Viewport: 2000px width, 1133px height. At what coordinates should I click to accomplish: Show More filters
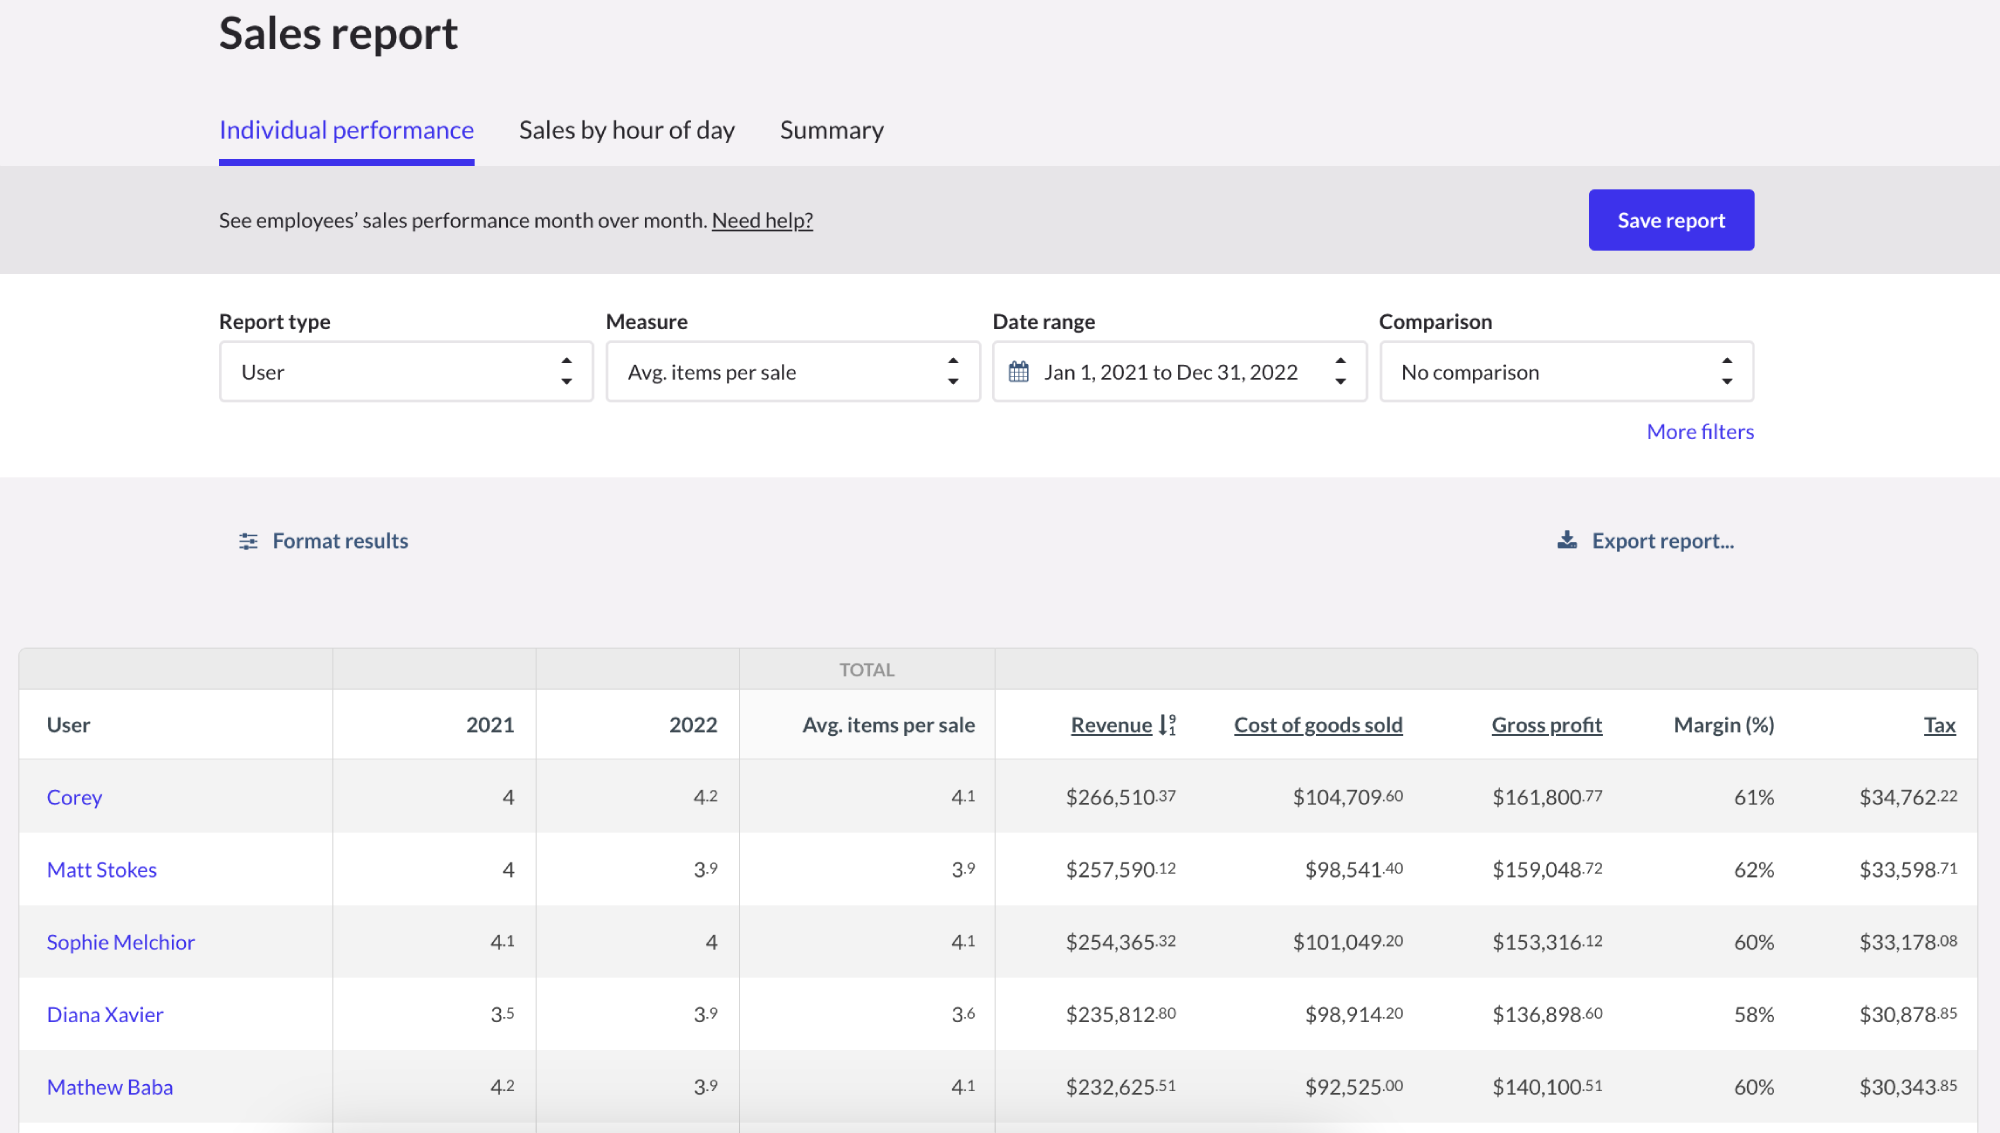click(1699, 432)
